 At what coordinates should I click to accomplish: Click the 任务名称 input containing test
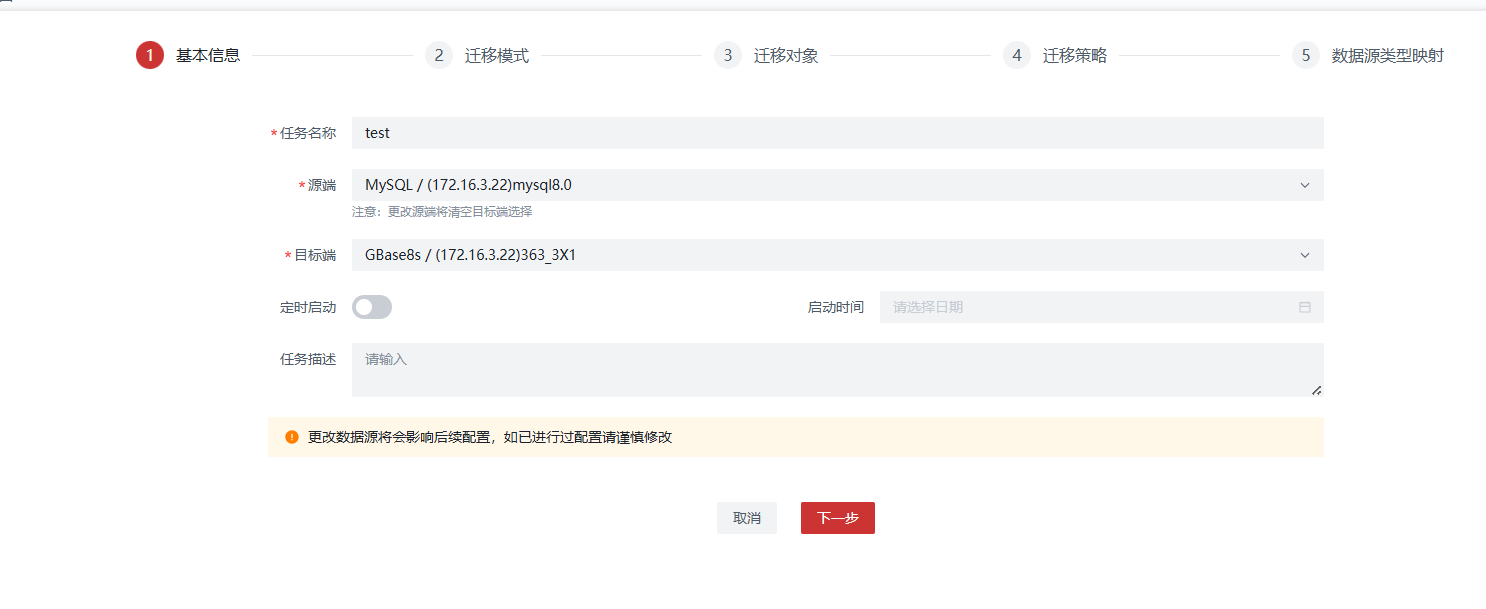[x=837, y=133]
